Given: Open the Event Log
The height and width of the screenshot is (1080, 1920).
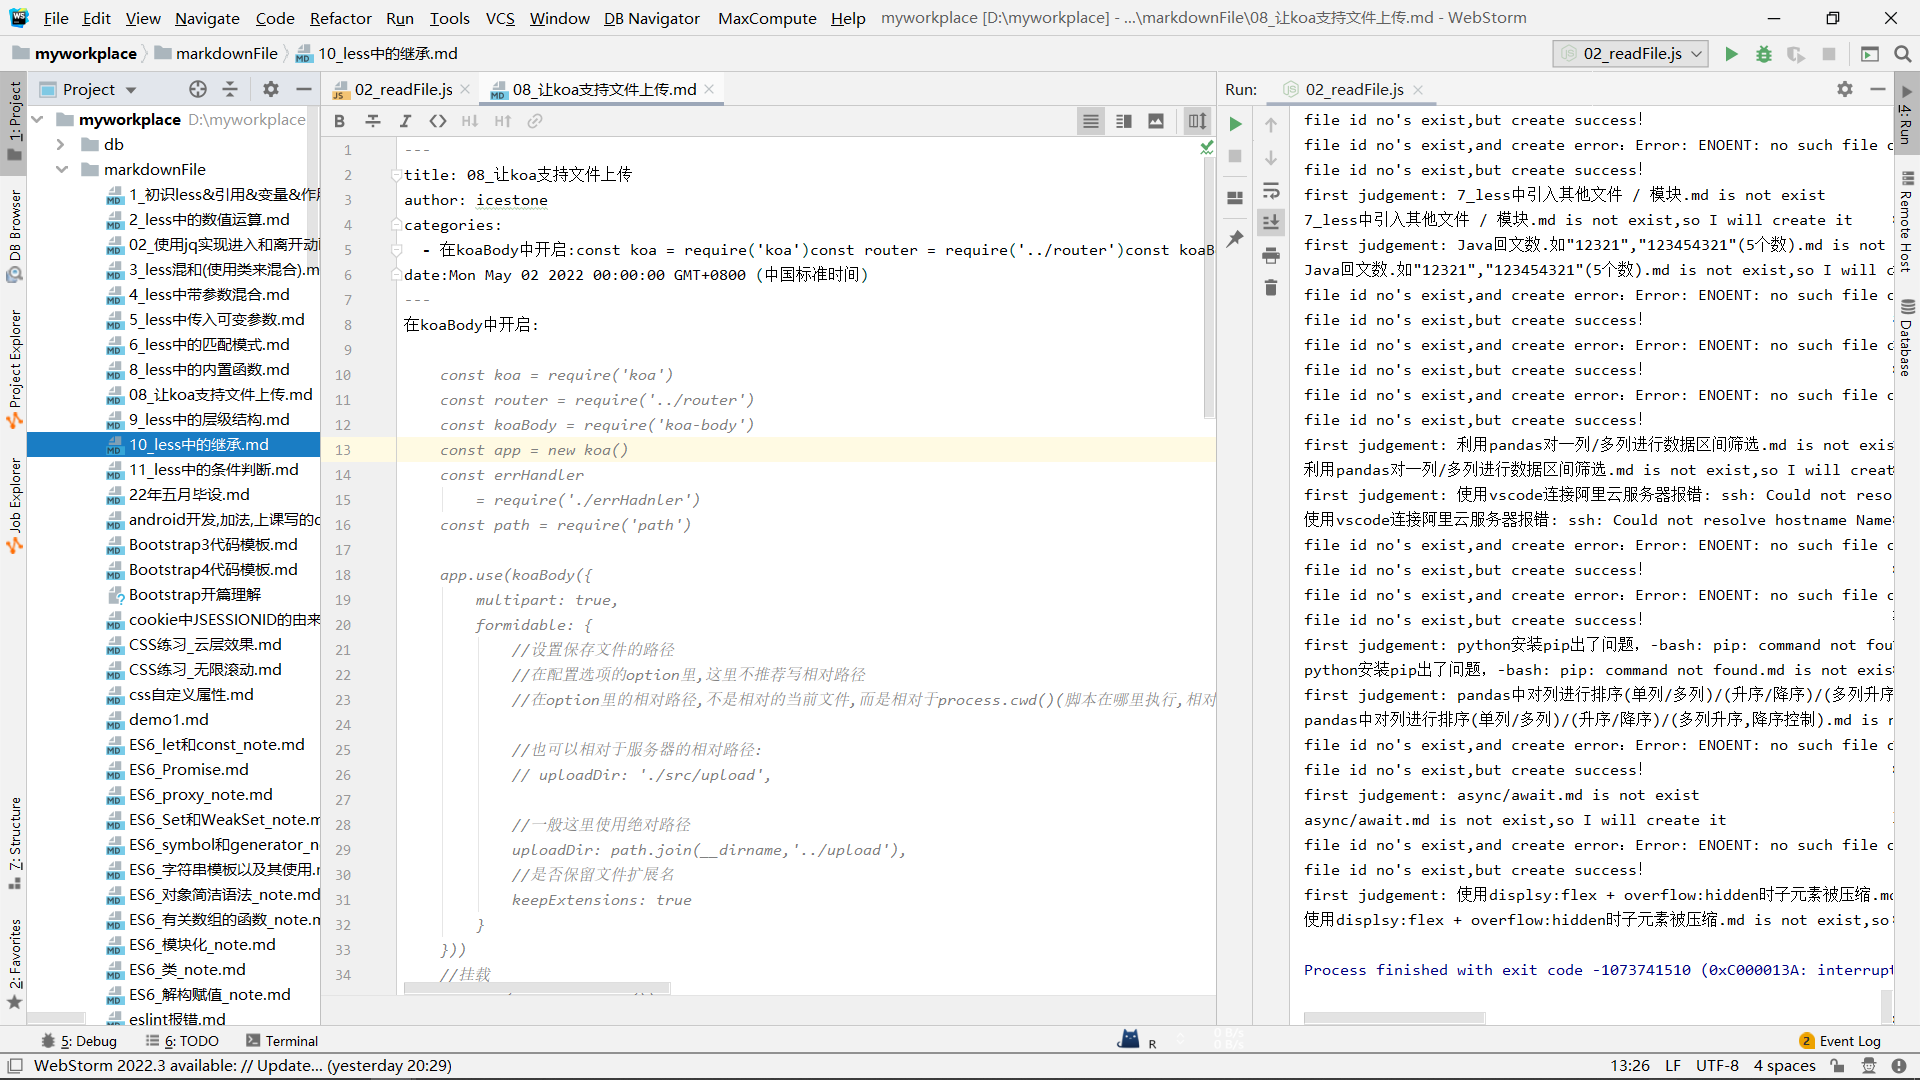Looking at the screenshot, I should pyautogui.click(x=1840, y=1041).
